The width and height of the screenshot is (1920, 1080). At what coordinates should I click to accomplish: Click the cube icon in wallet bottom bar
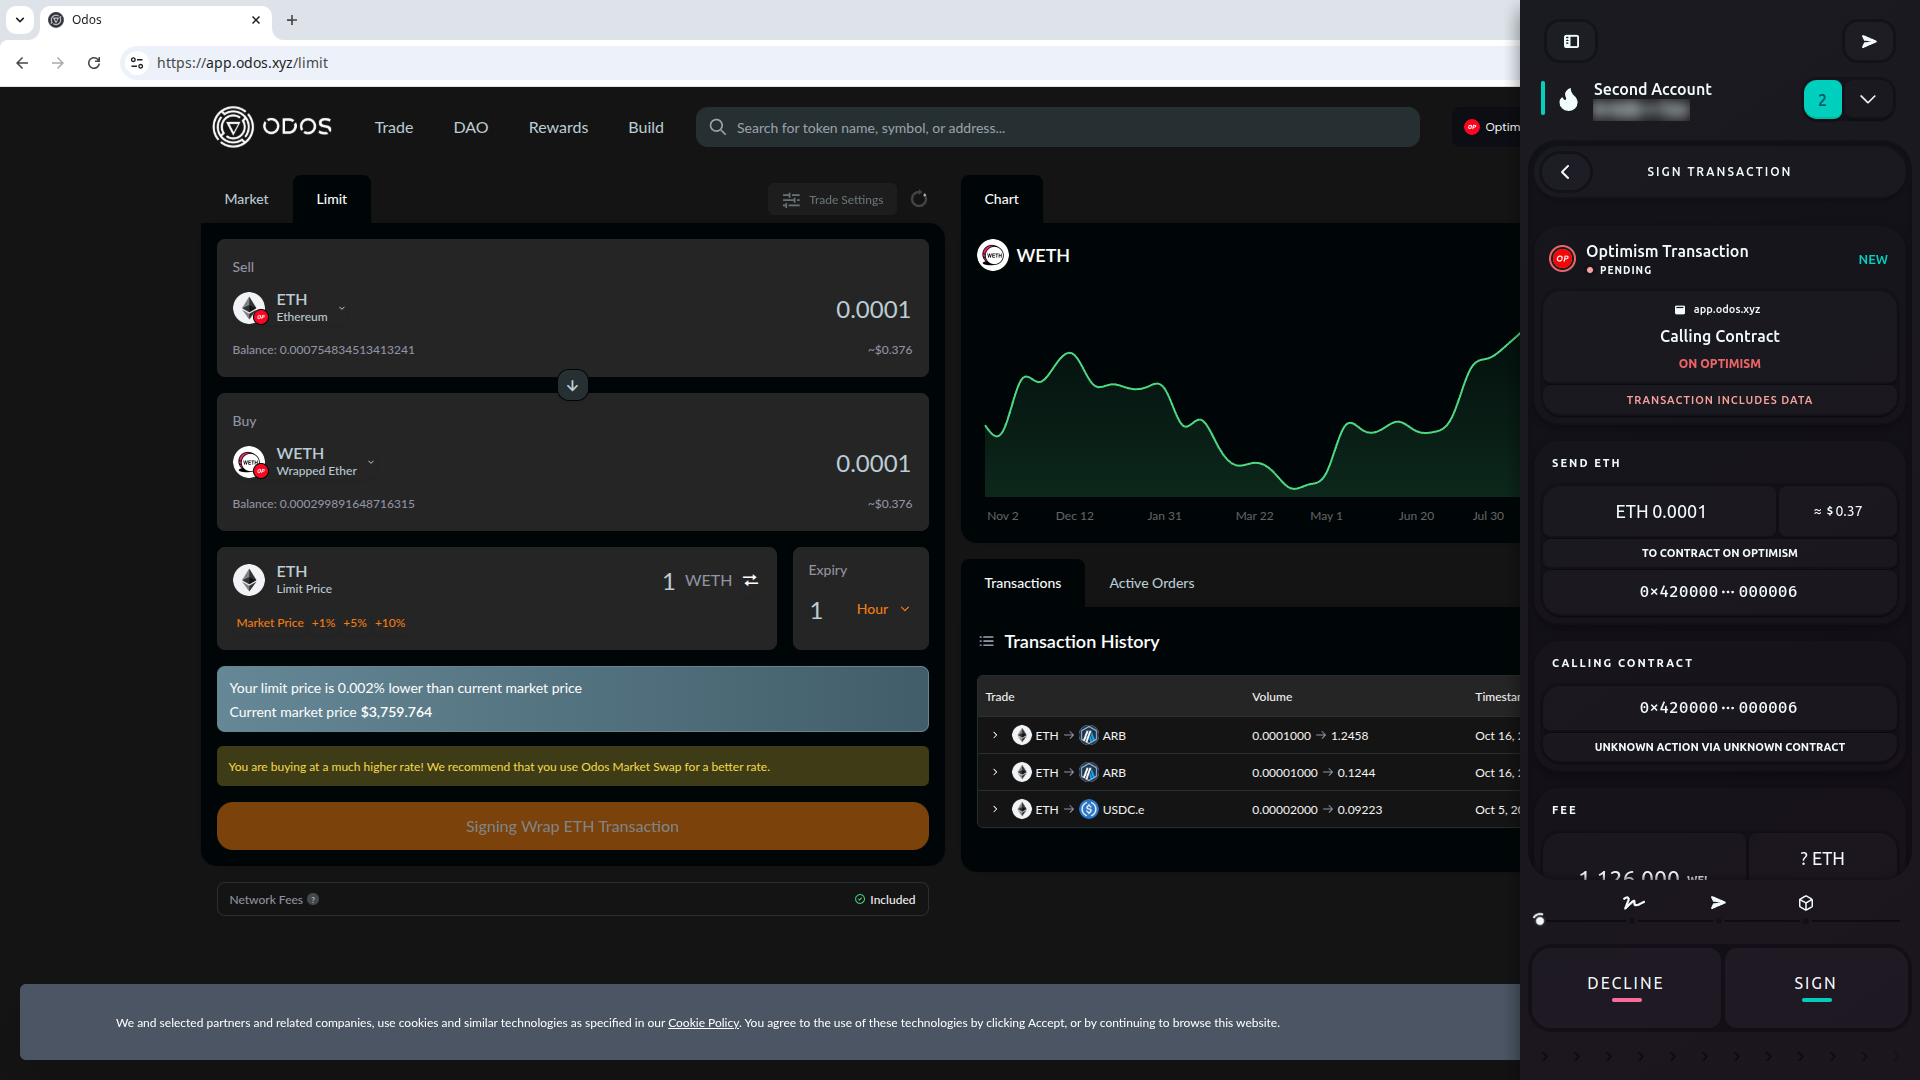(1805, 903)
